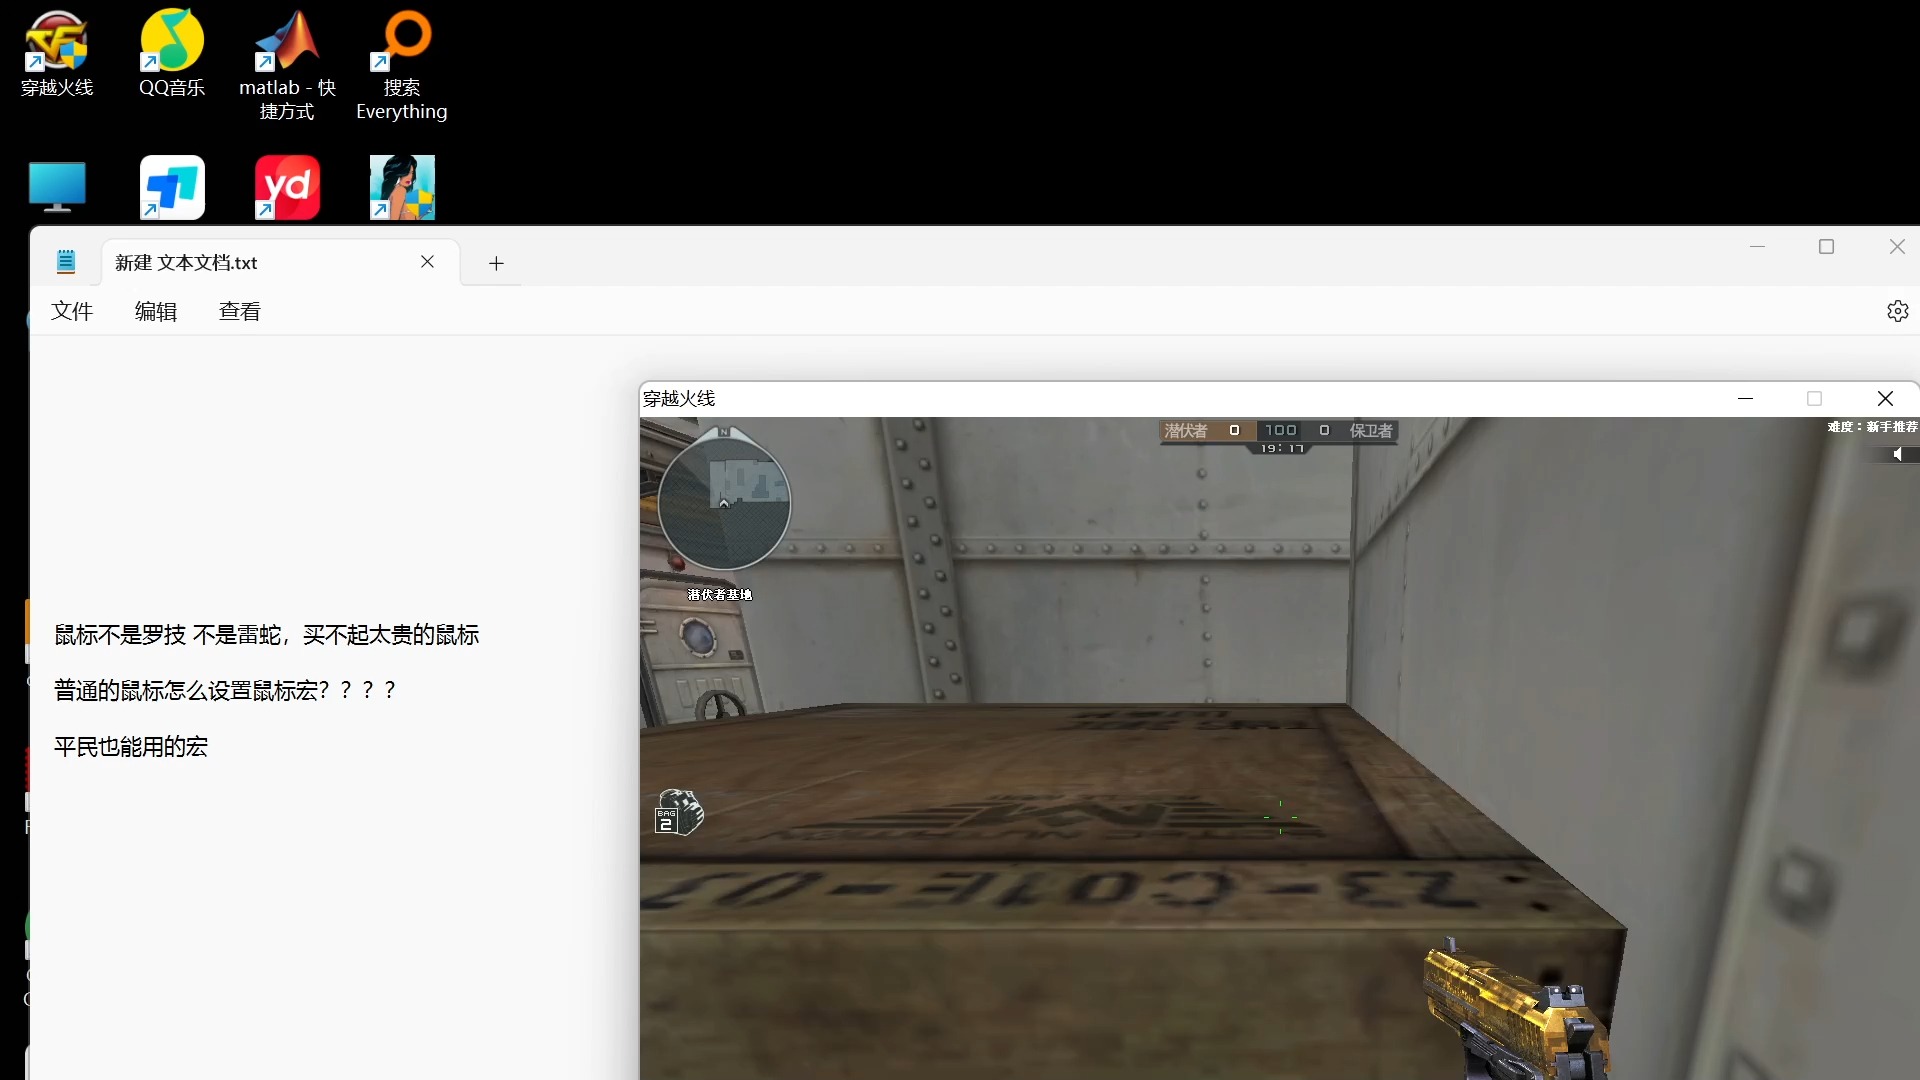Viewport: 1920px width, 1080px height.
Task: Open the computer monitor desktop icon
Action: pos(57,187)
